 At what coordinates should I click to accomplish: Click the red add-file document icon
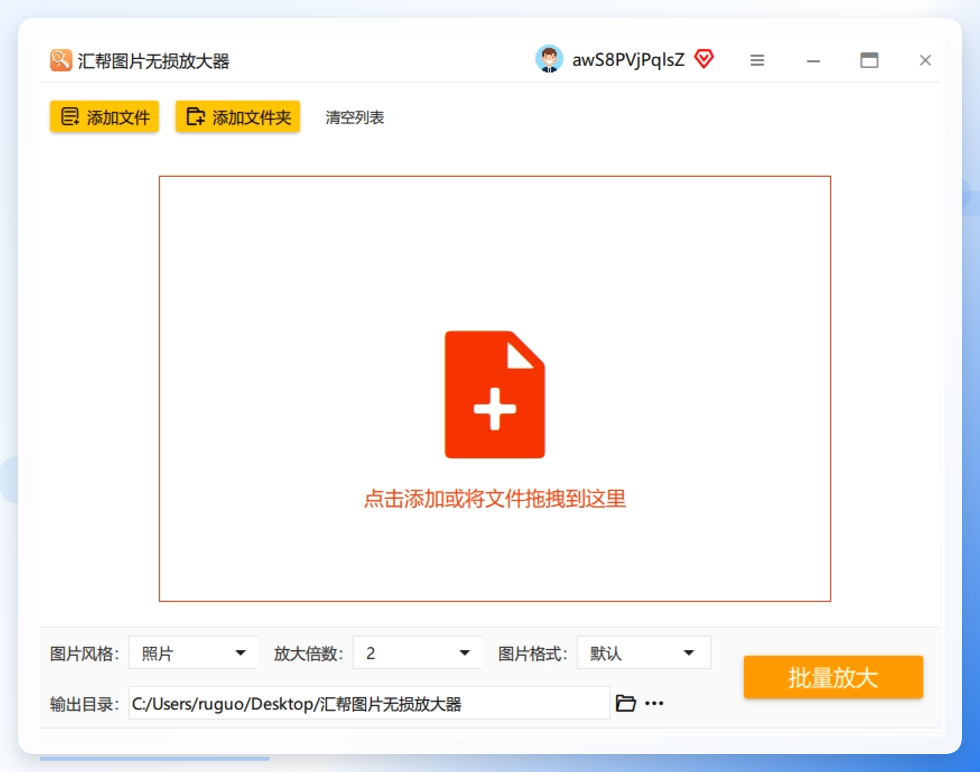coord(494,394)
